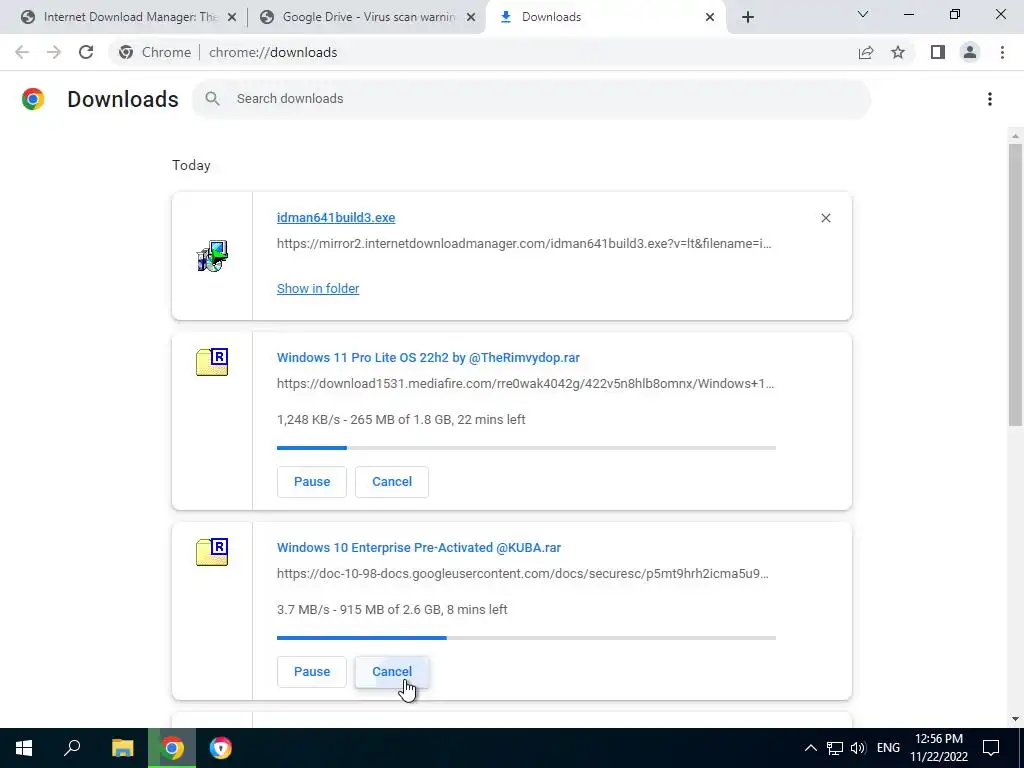1024x768 pixels.
Task: Remove idman641build3.exe from the list
Action: [x=825, y=218]
